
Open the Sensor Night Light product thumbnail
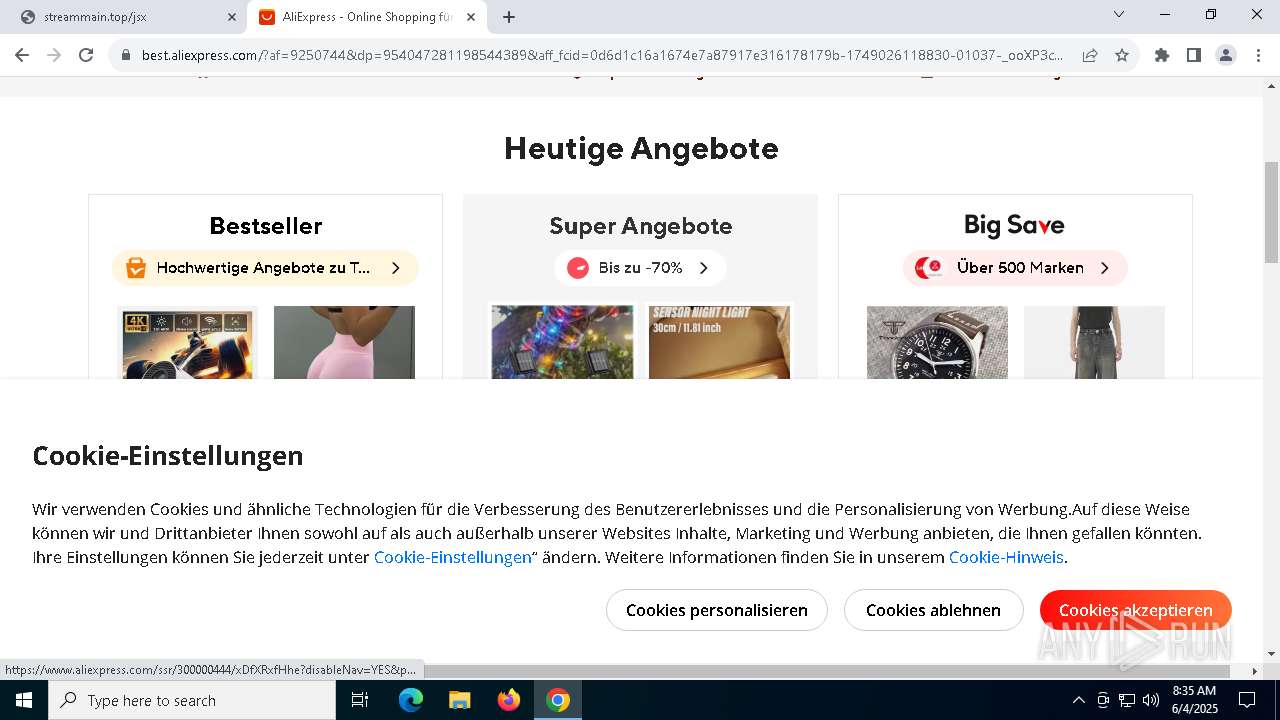point(719,343)
